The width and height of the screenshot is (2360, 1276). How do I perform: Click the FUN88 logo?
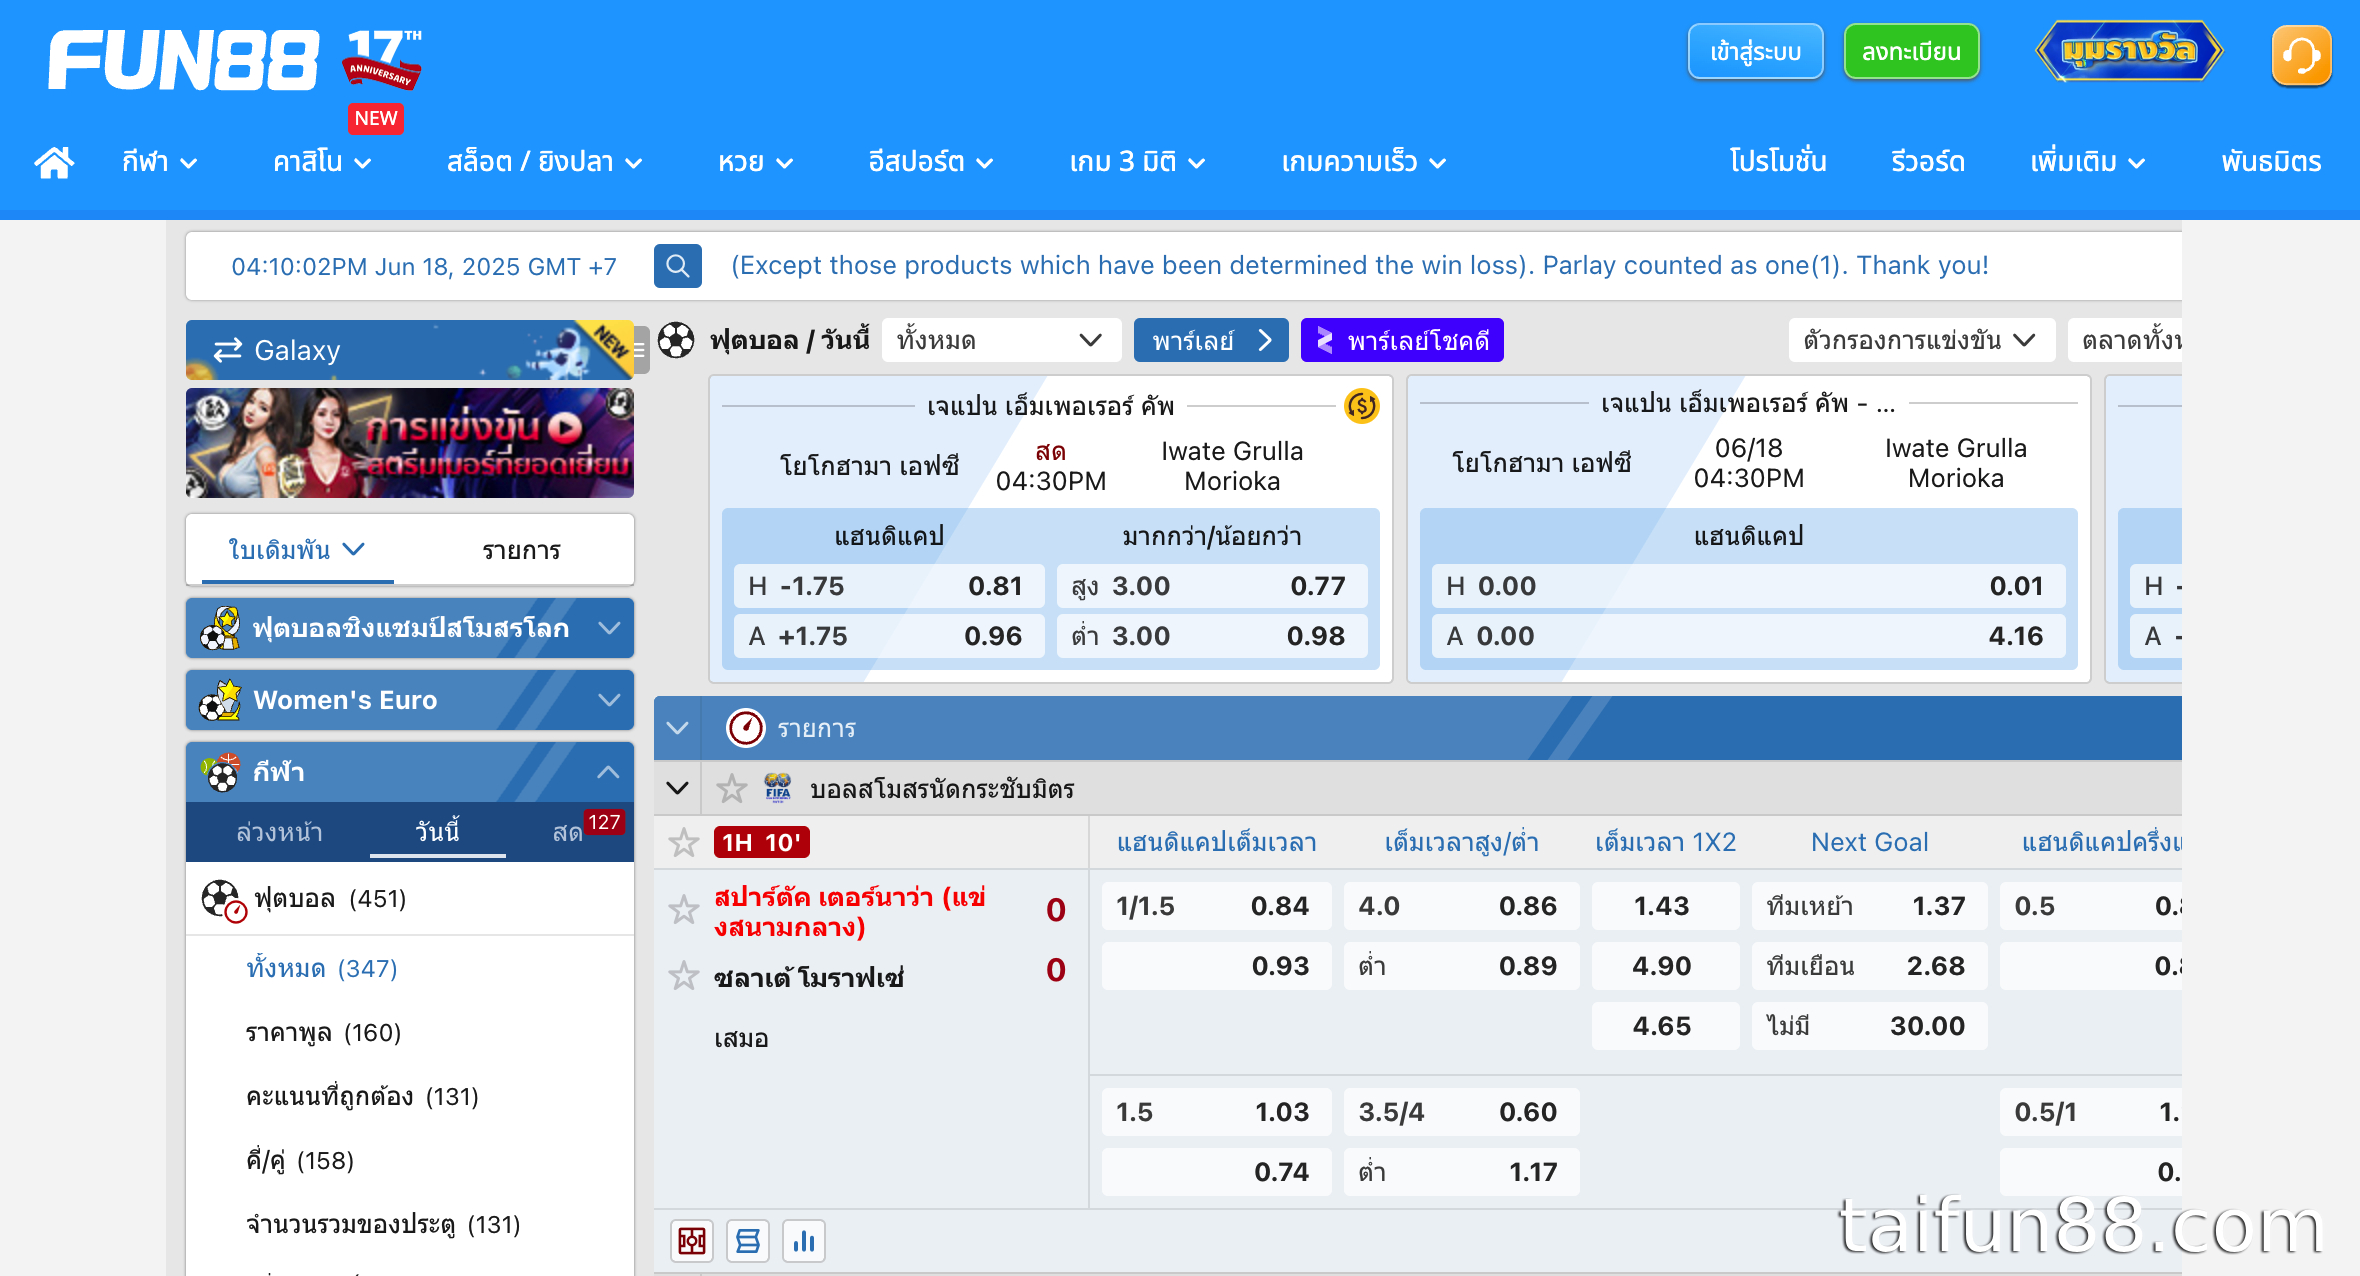click(183, 60)
